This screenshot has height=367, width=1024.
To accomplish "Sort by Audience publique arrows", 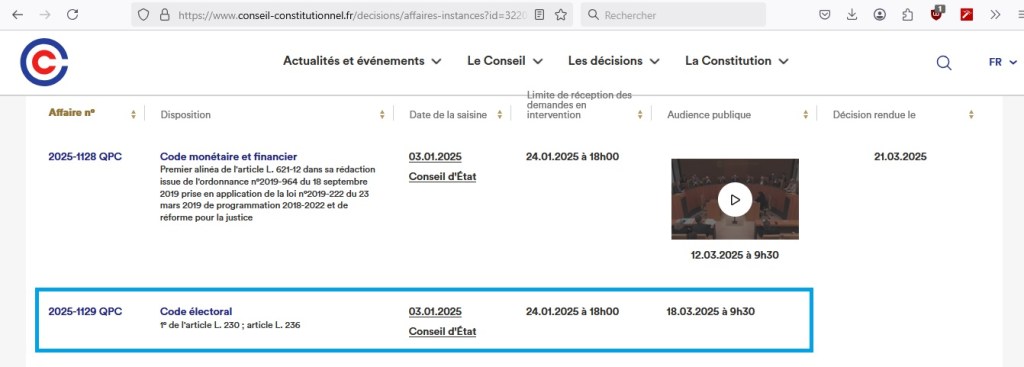I will click(x=806, y=115).
